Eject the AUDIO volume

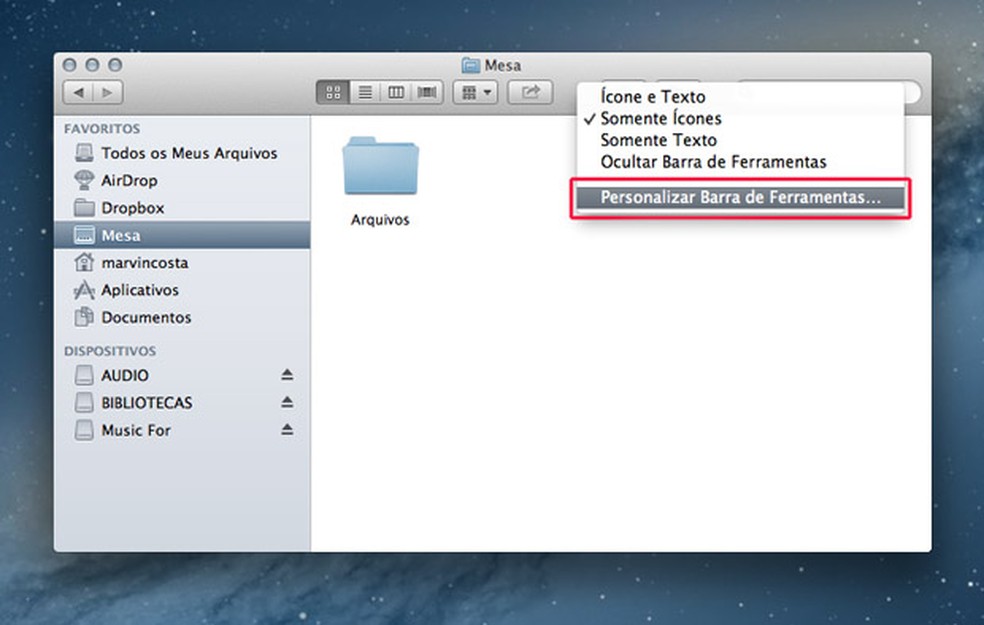(287, 375)
